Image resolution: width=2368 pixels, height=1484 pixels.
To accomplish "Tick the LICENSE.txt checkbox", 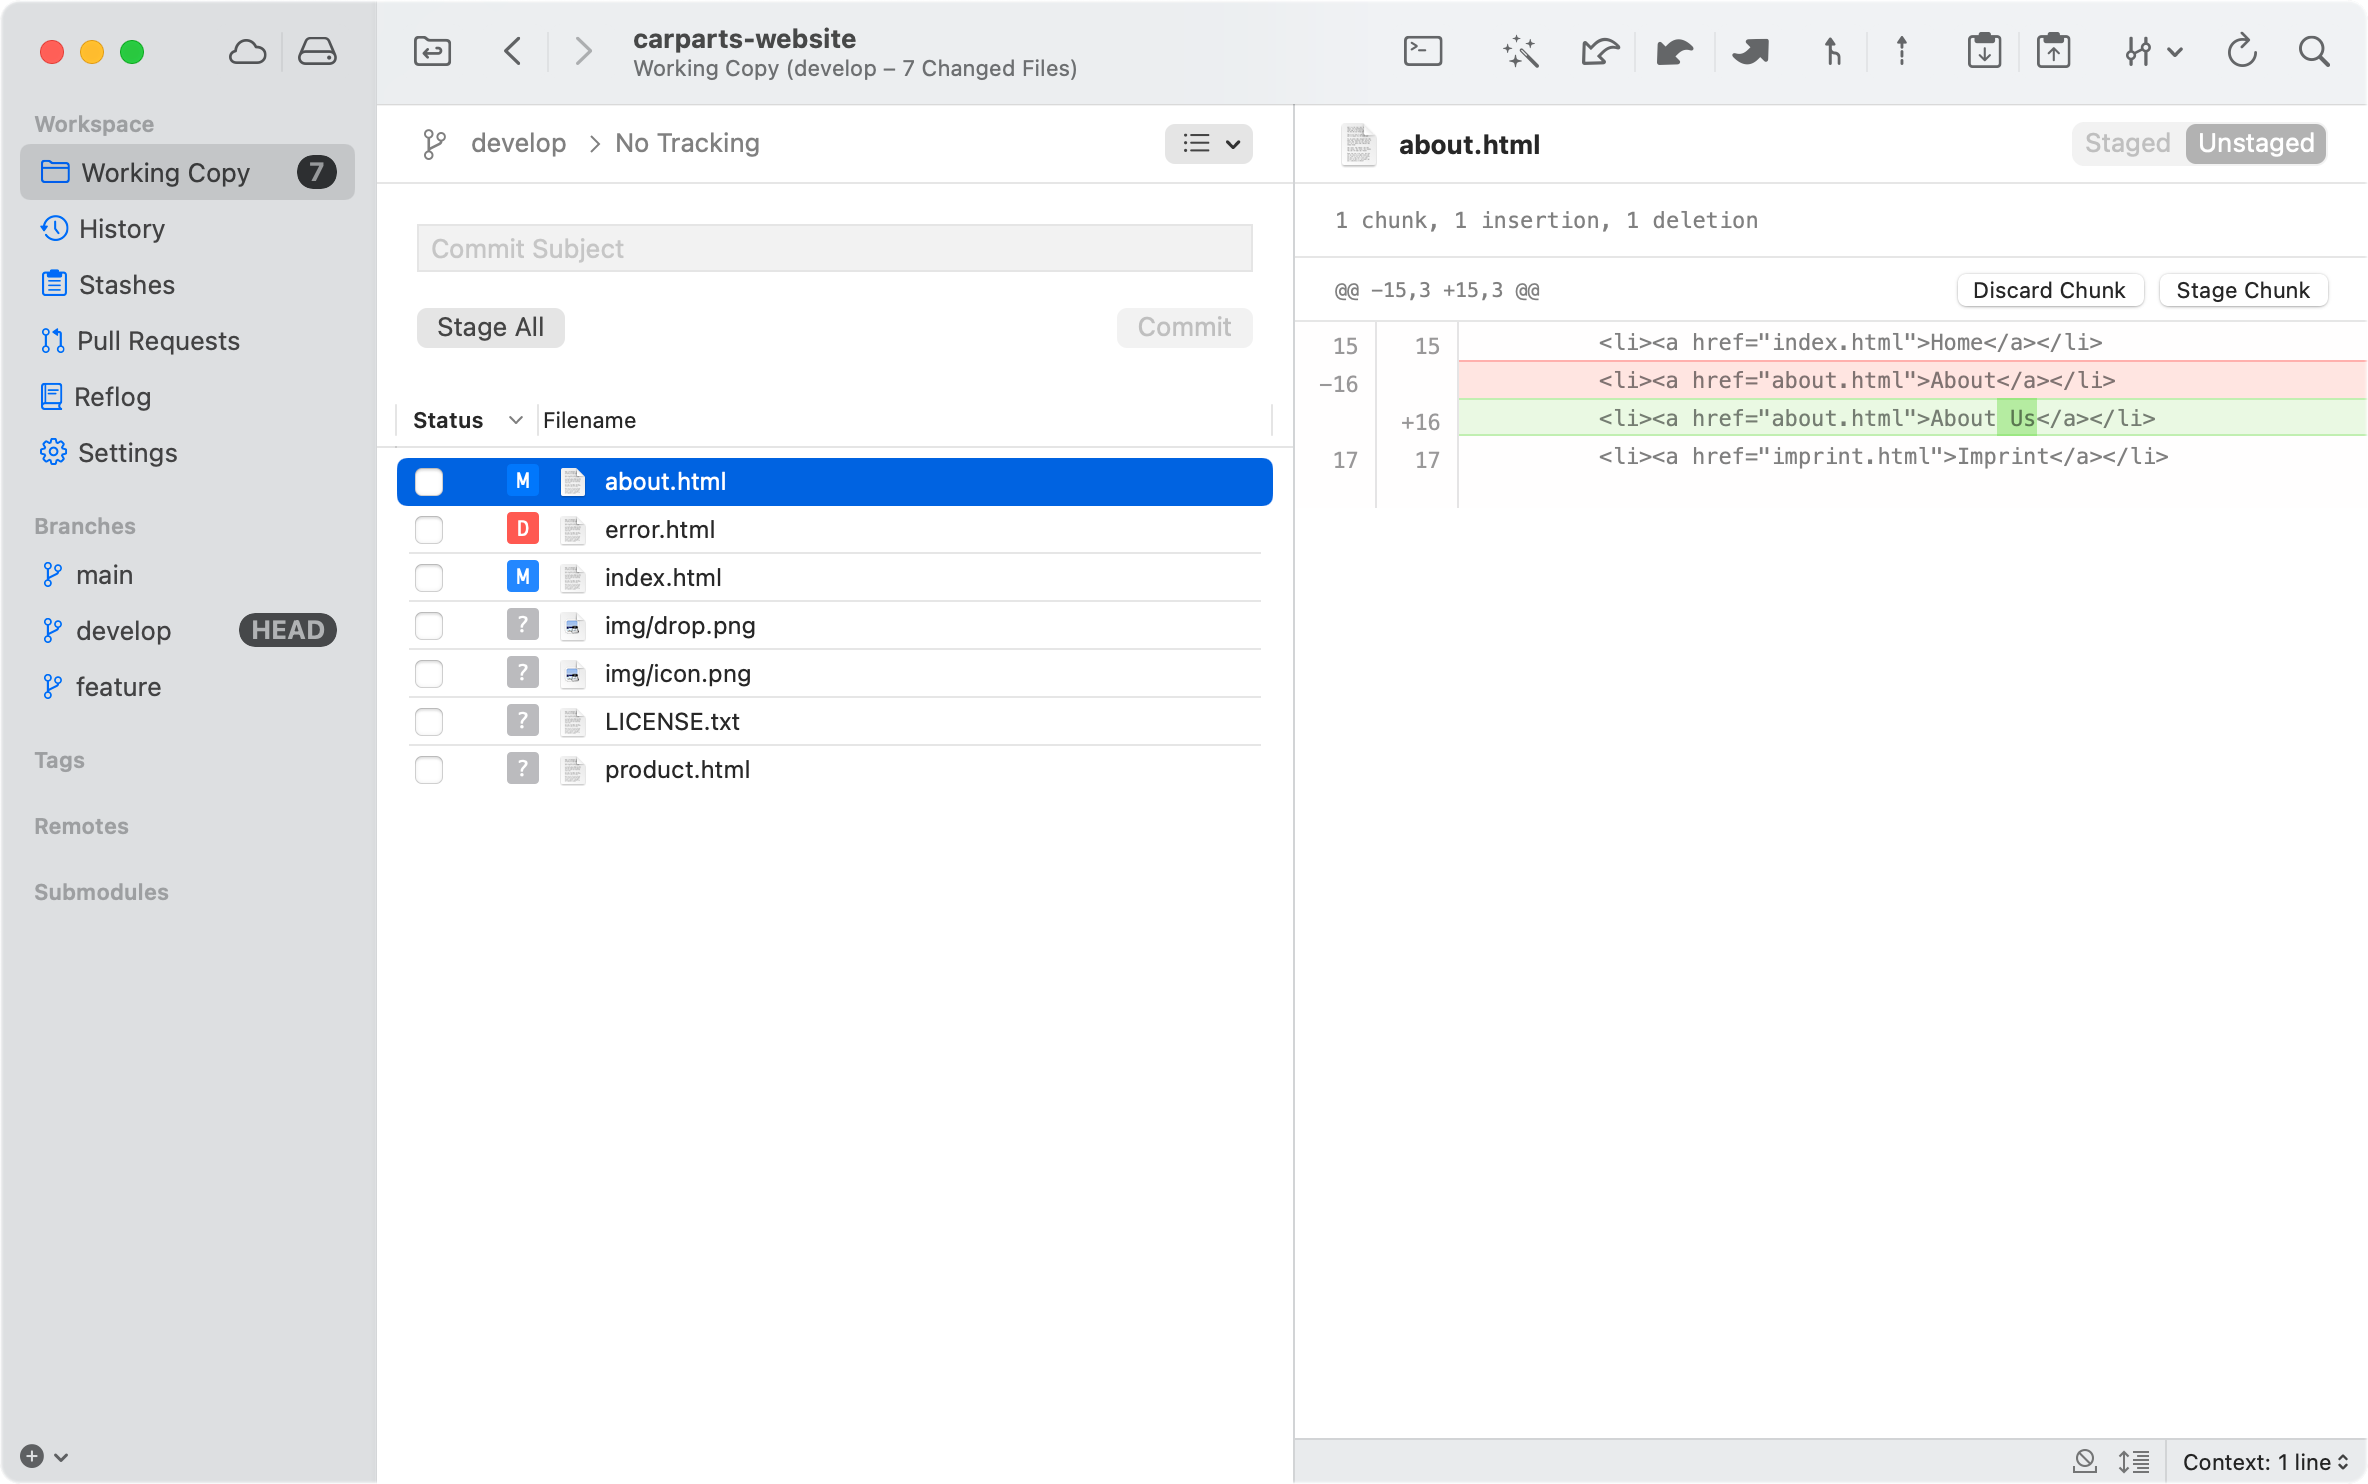I will (429, 722).
